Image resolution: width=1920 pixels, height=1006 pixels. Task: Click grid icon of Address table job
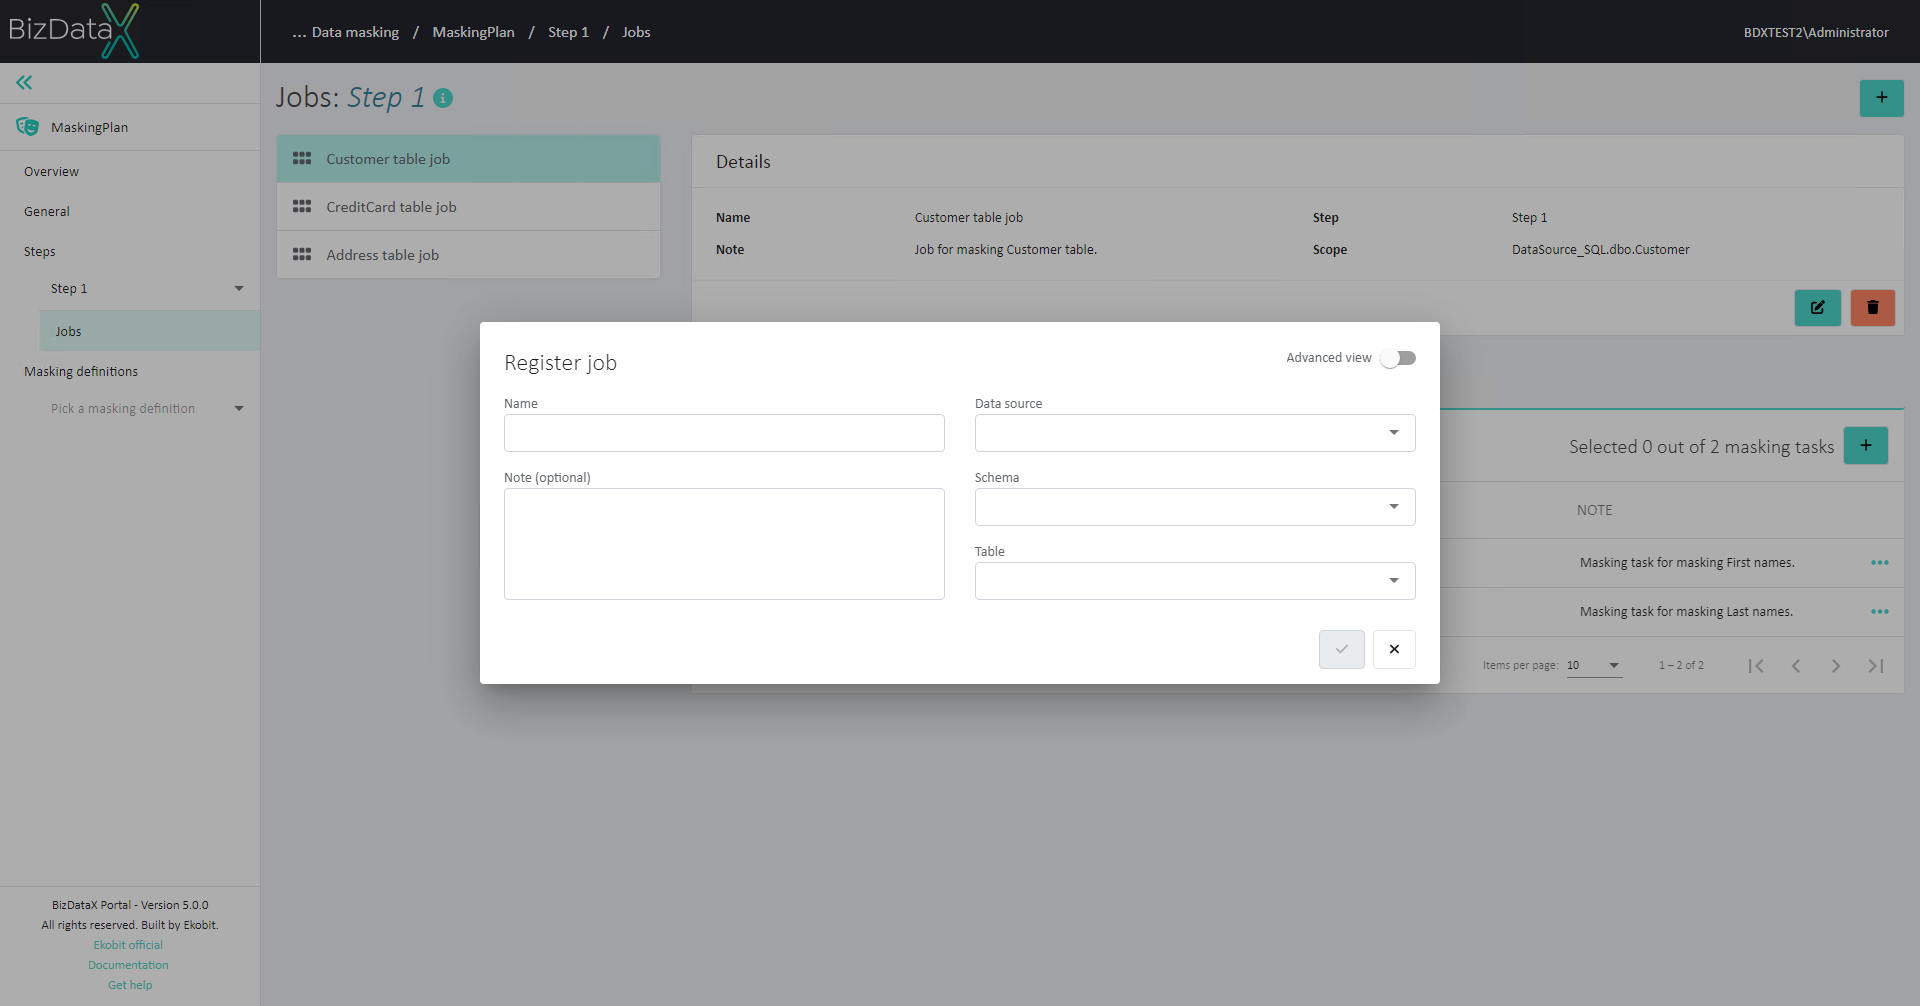[x=302, y=255]
